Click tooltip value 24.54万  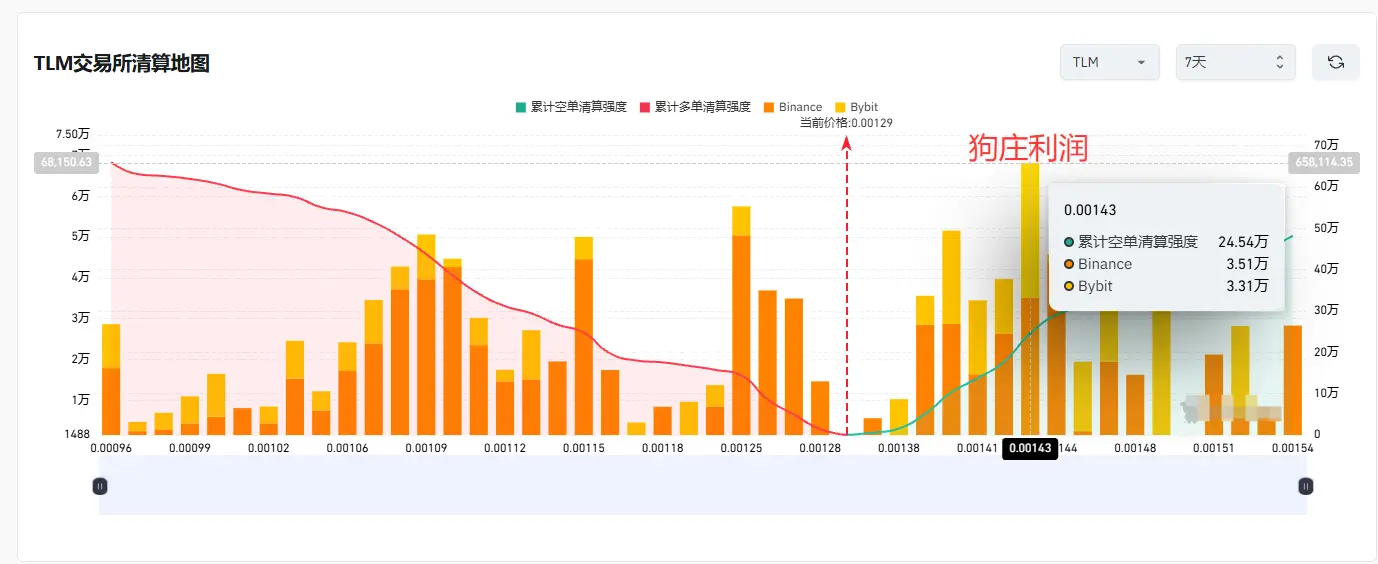[1243, 242]
